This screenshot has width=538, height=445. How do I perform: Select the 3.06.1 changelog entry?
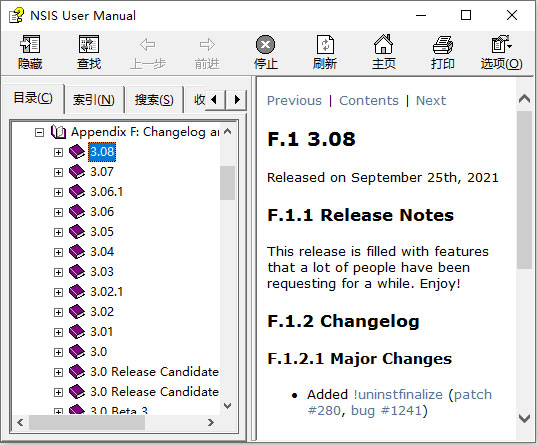106,191
